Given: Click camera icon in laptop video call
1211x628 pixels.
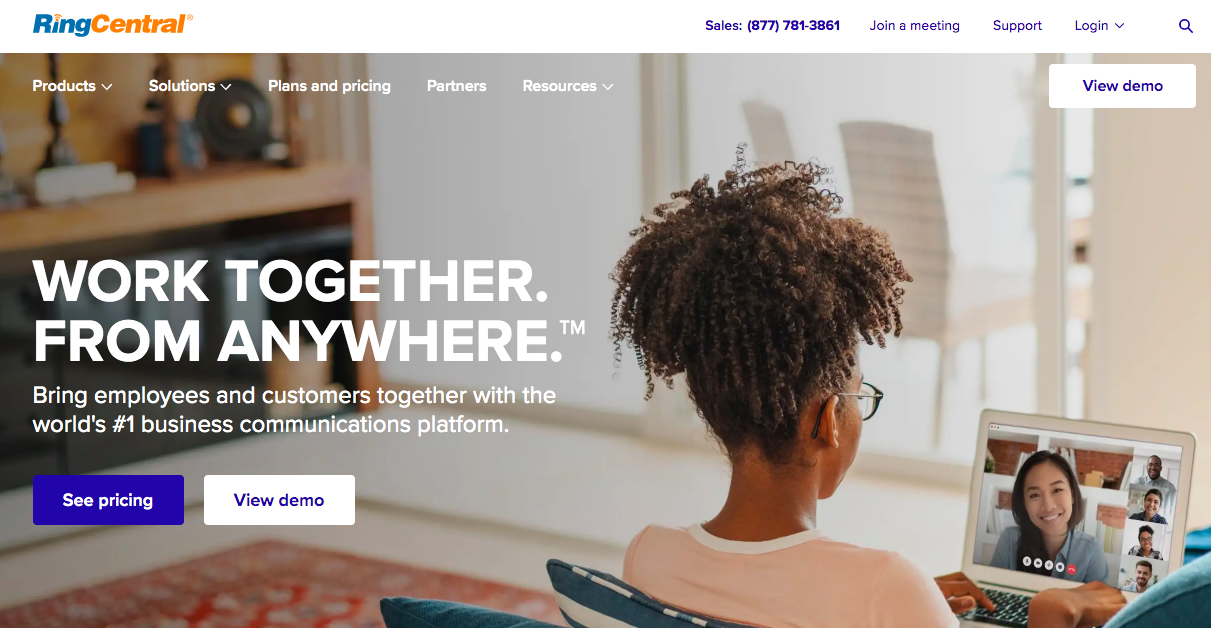Looking at the screenshot, I should [x=1038, y=563].
